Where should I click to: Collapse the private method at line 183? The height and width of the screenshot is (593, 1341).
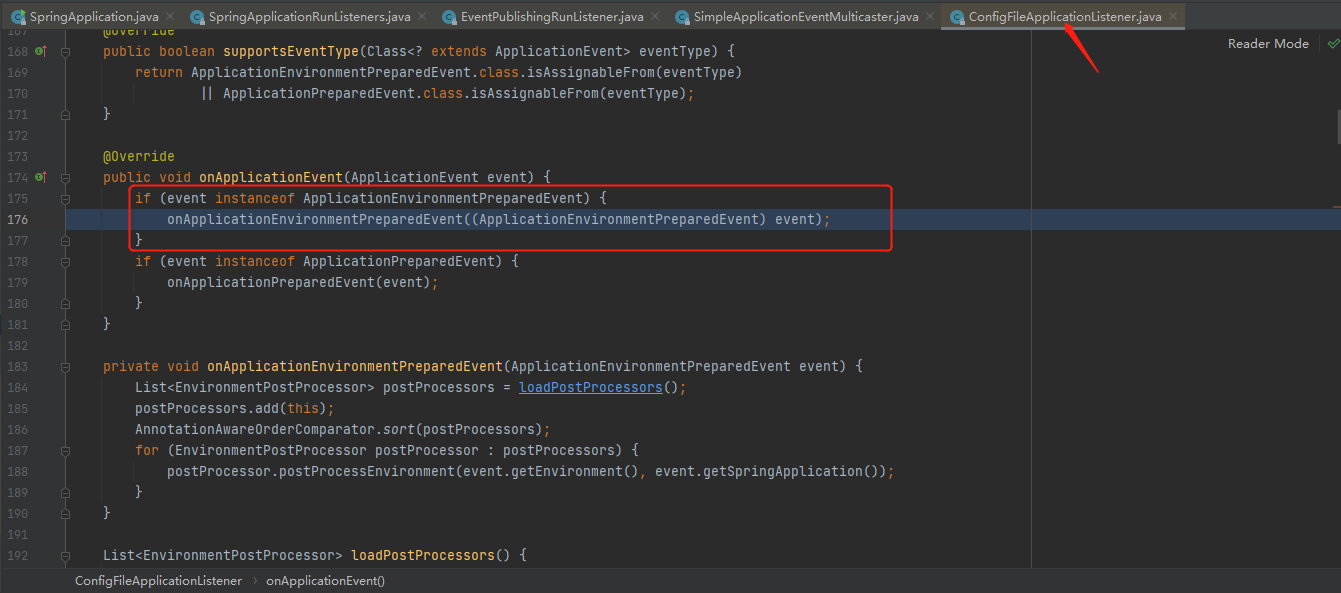pos(66,366)
